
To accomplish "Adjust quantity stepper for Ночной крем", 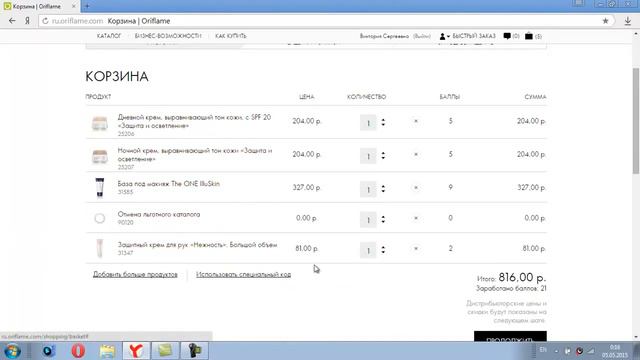I will click(x=383, y=156).
